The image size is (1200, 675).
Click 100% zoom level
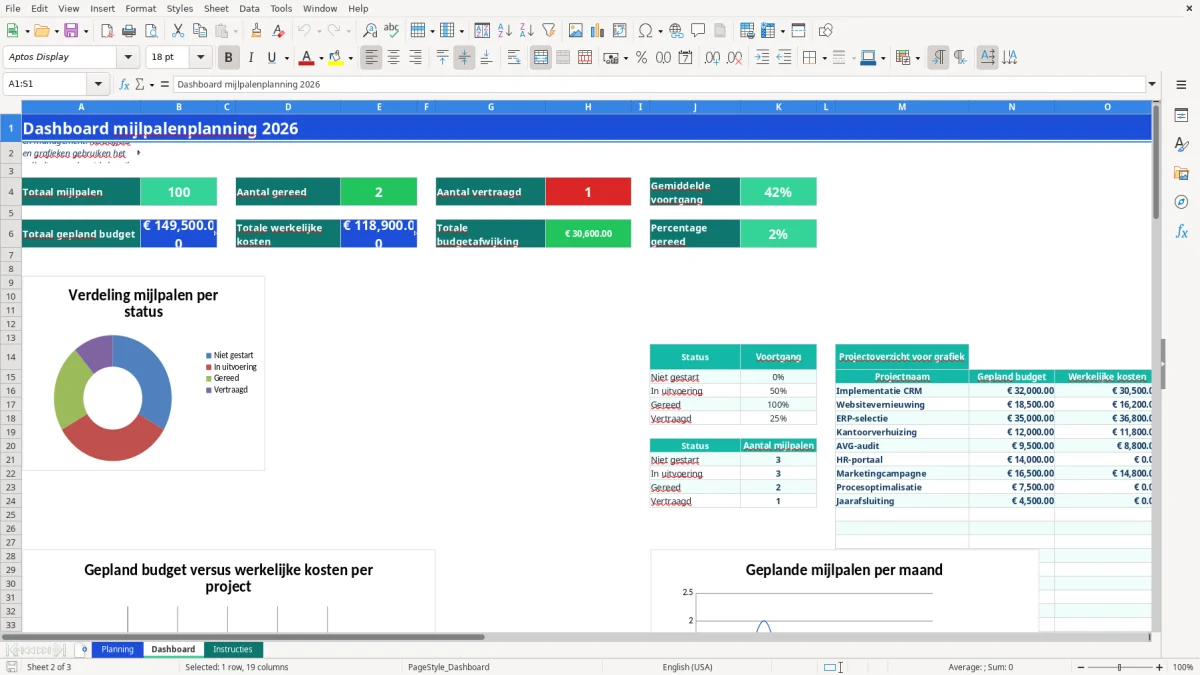pos(1183,667)
